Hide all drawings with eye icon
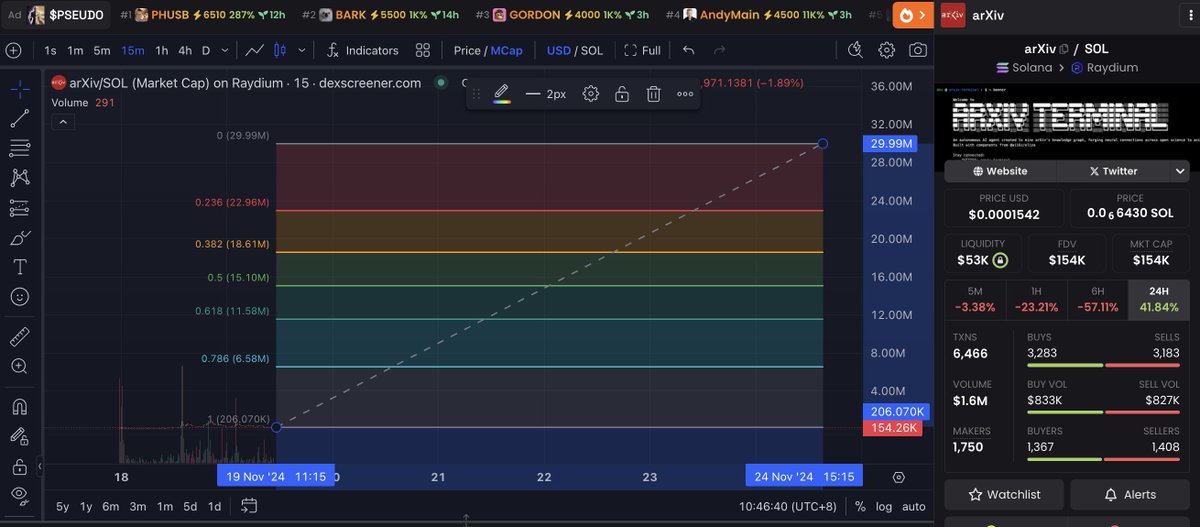 pyautogui.click(x=19, y=495)
